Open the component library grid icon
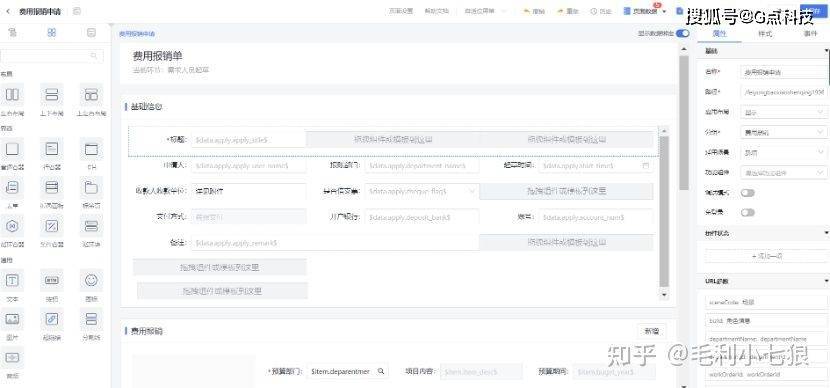Viewport: 830px width, 388px height. point(51,33)
